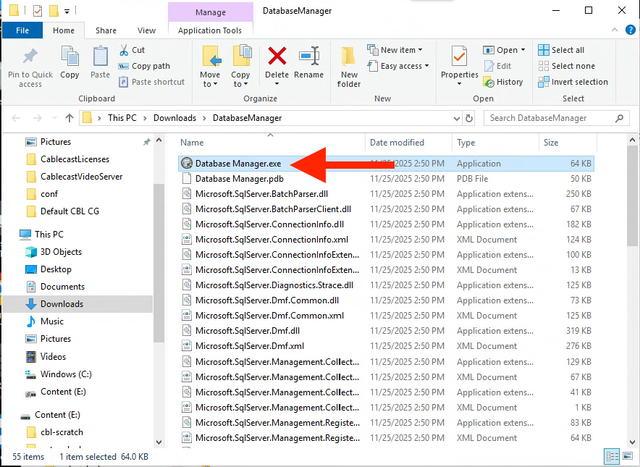
Task: Click Select all
Action: pyautogui.click(x=561, y=50)
